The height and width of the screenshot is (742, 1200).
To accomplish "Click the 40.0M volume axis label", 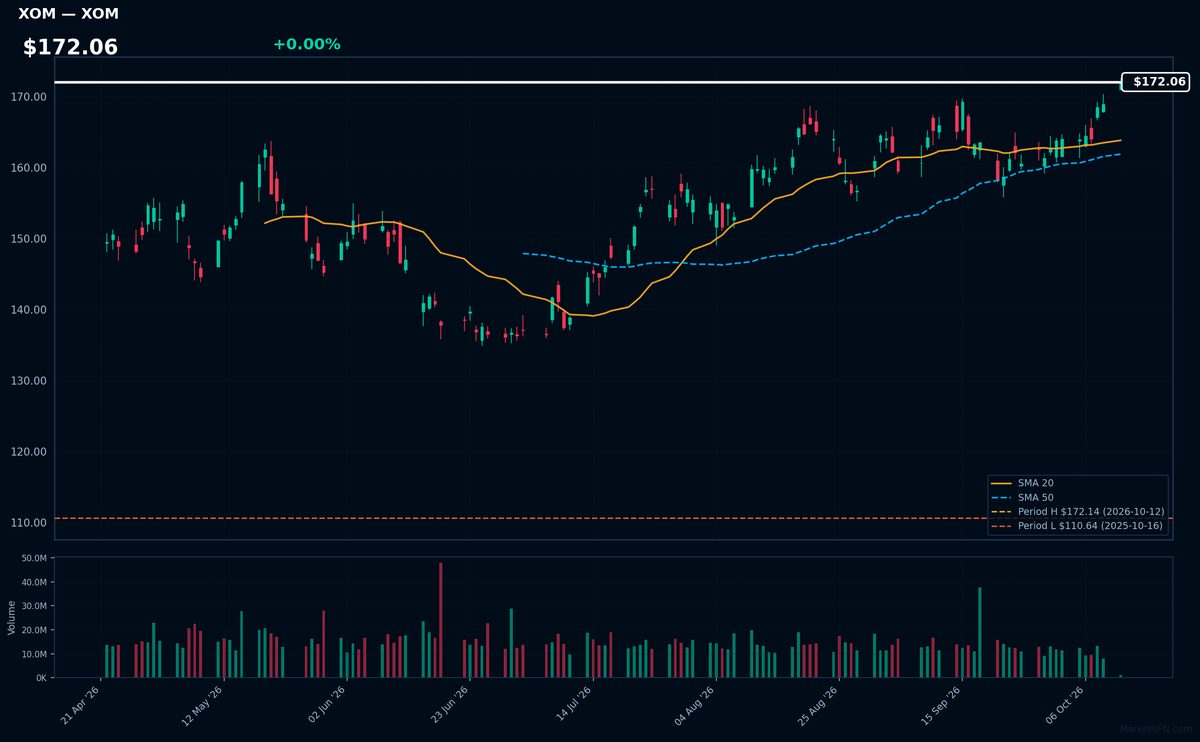I will tap(34, 582).
